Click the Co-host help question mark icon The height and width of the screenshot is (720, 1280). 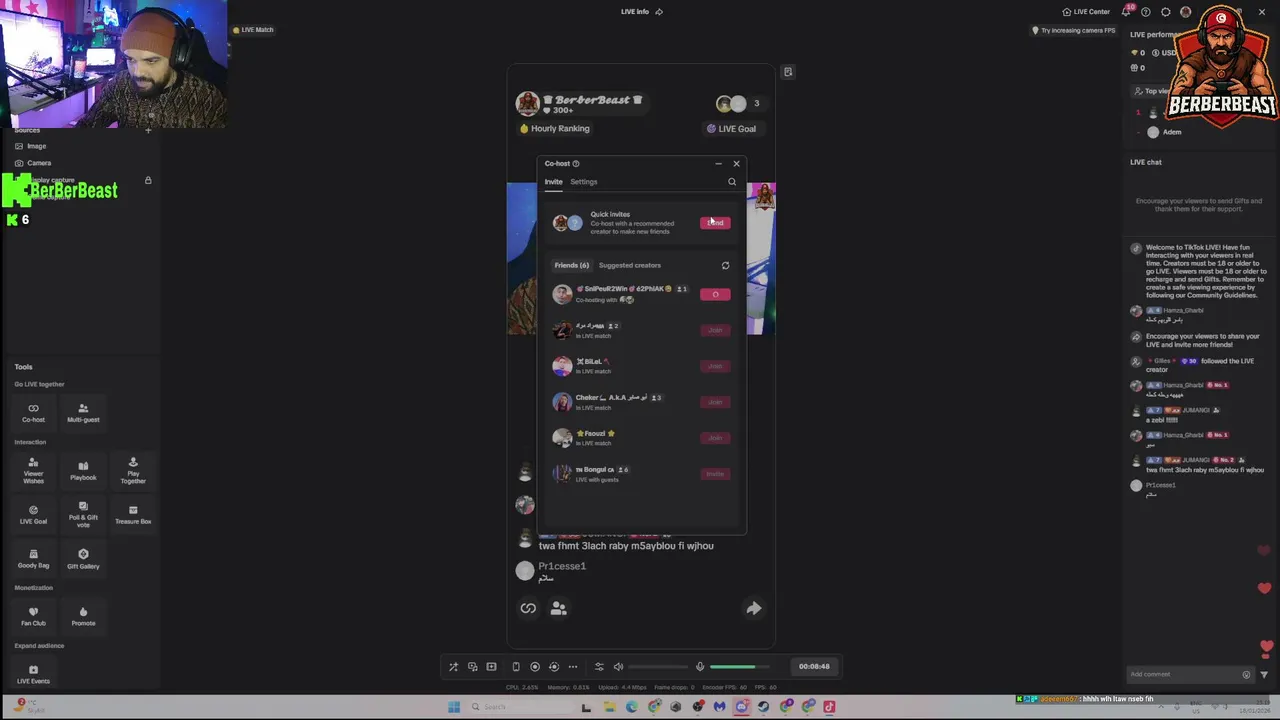tap(575, 163)
